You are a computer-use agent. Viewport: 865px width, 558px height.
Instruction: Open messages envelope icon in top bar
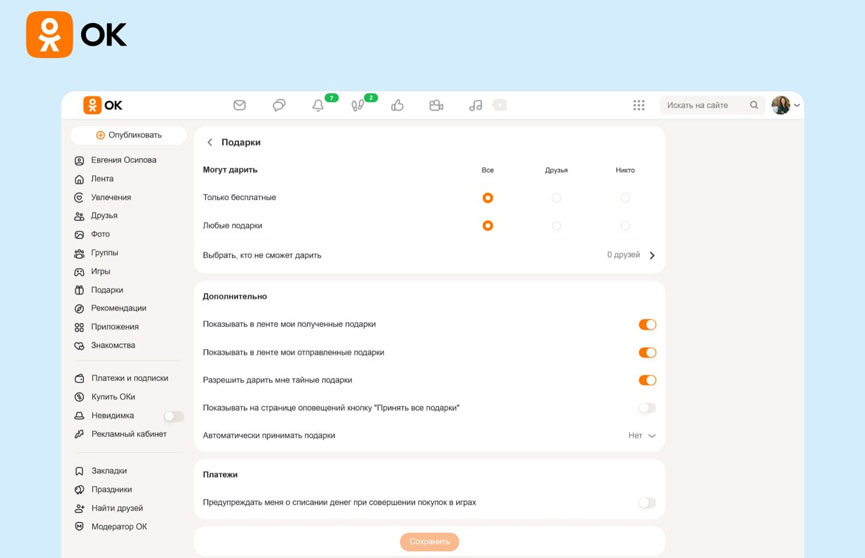click(x=239, y=105)
